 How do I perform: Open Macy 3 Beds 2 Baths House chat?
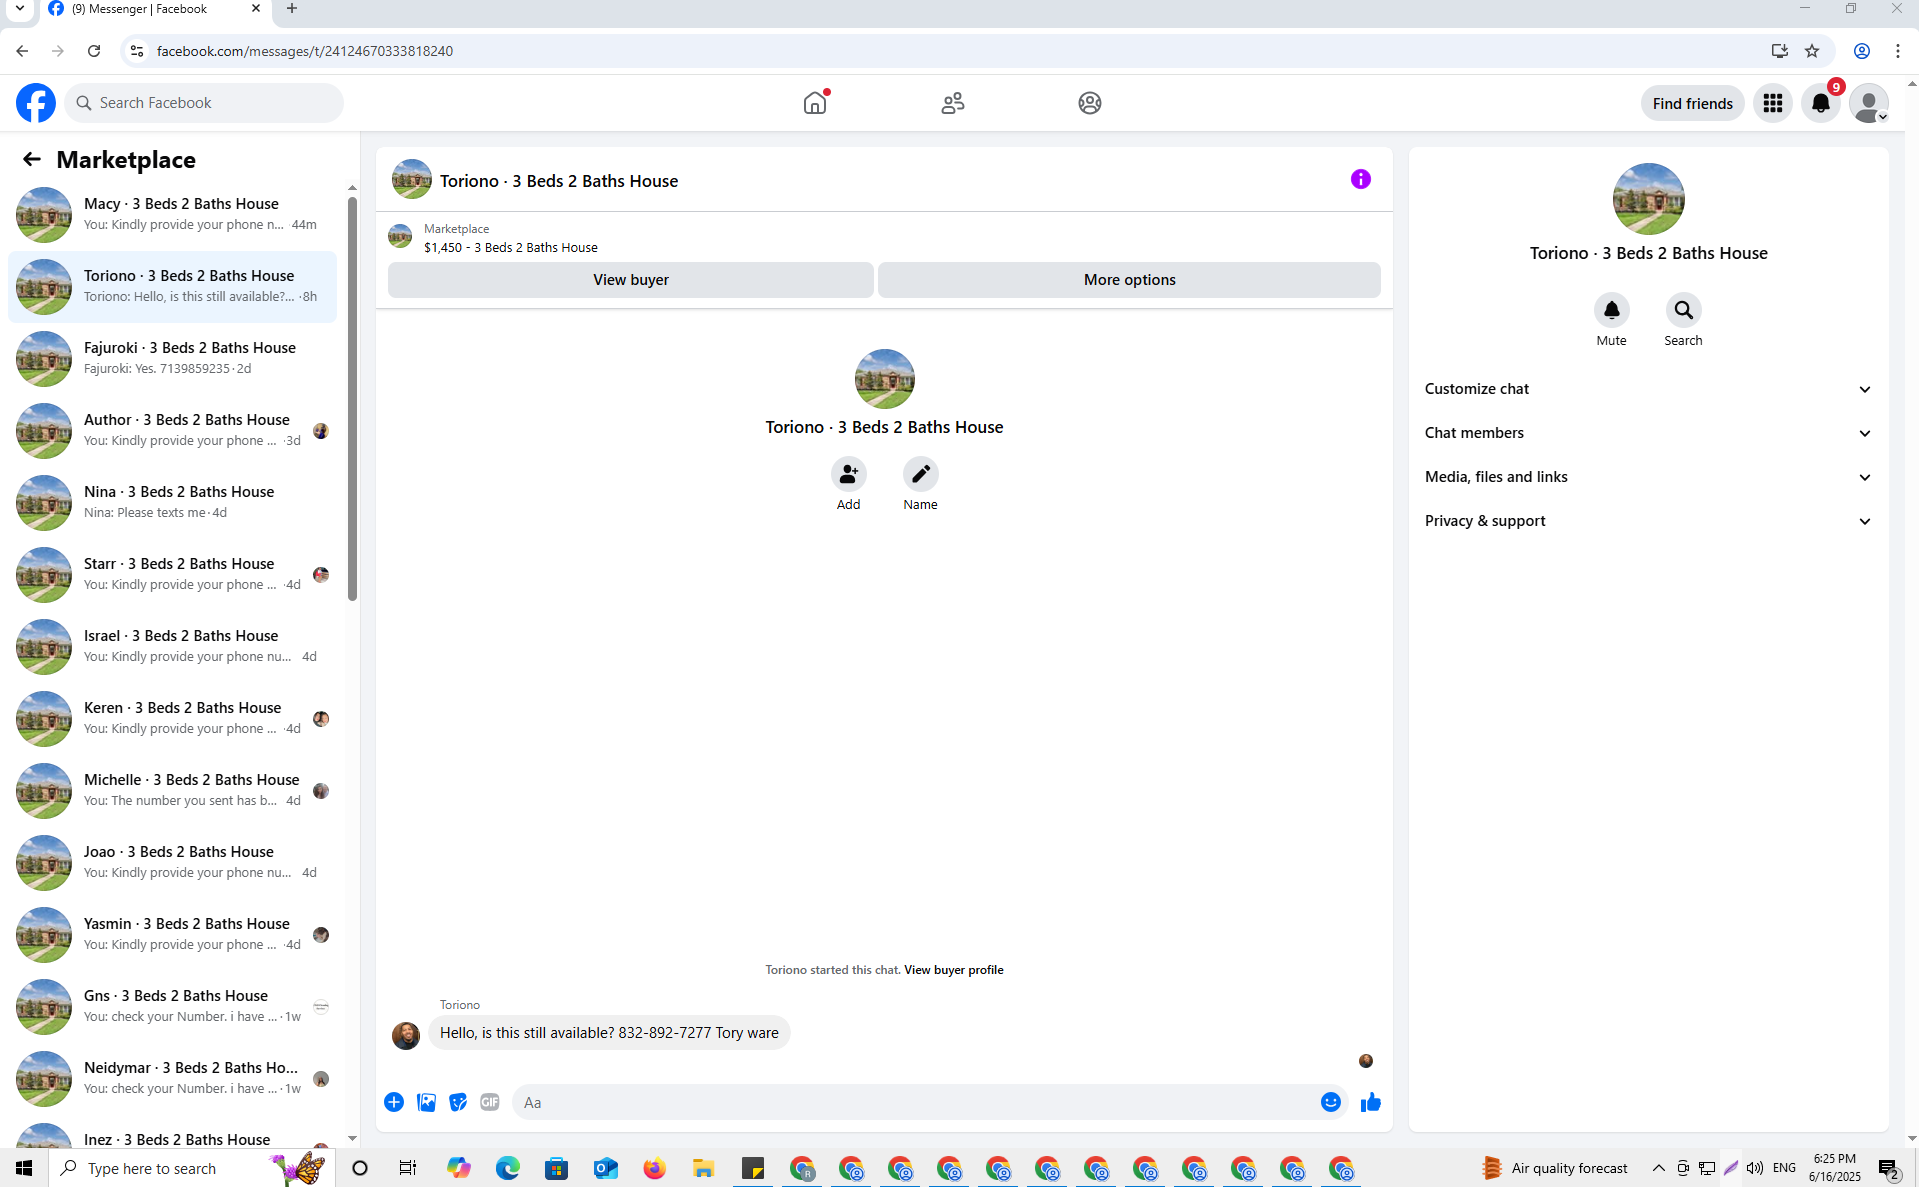(172, 215)
